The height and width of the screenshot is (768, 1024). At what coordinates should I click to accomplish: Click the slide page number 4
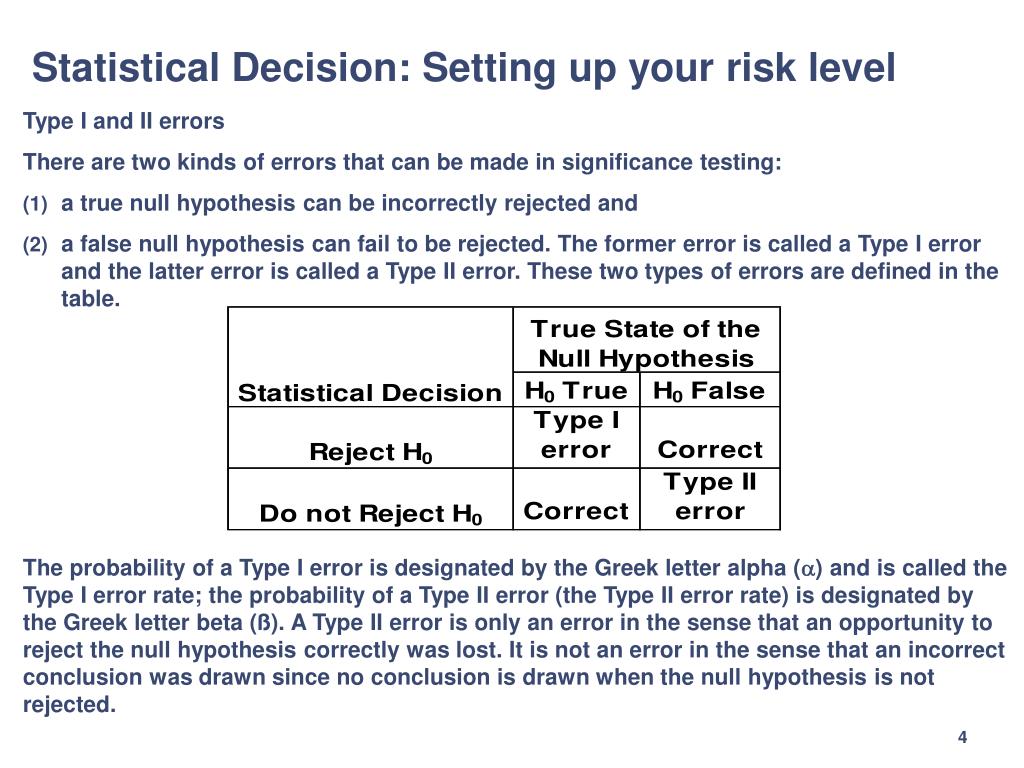point(962,738)
